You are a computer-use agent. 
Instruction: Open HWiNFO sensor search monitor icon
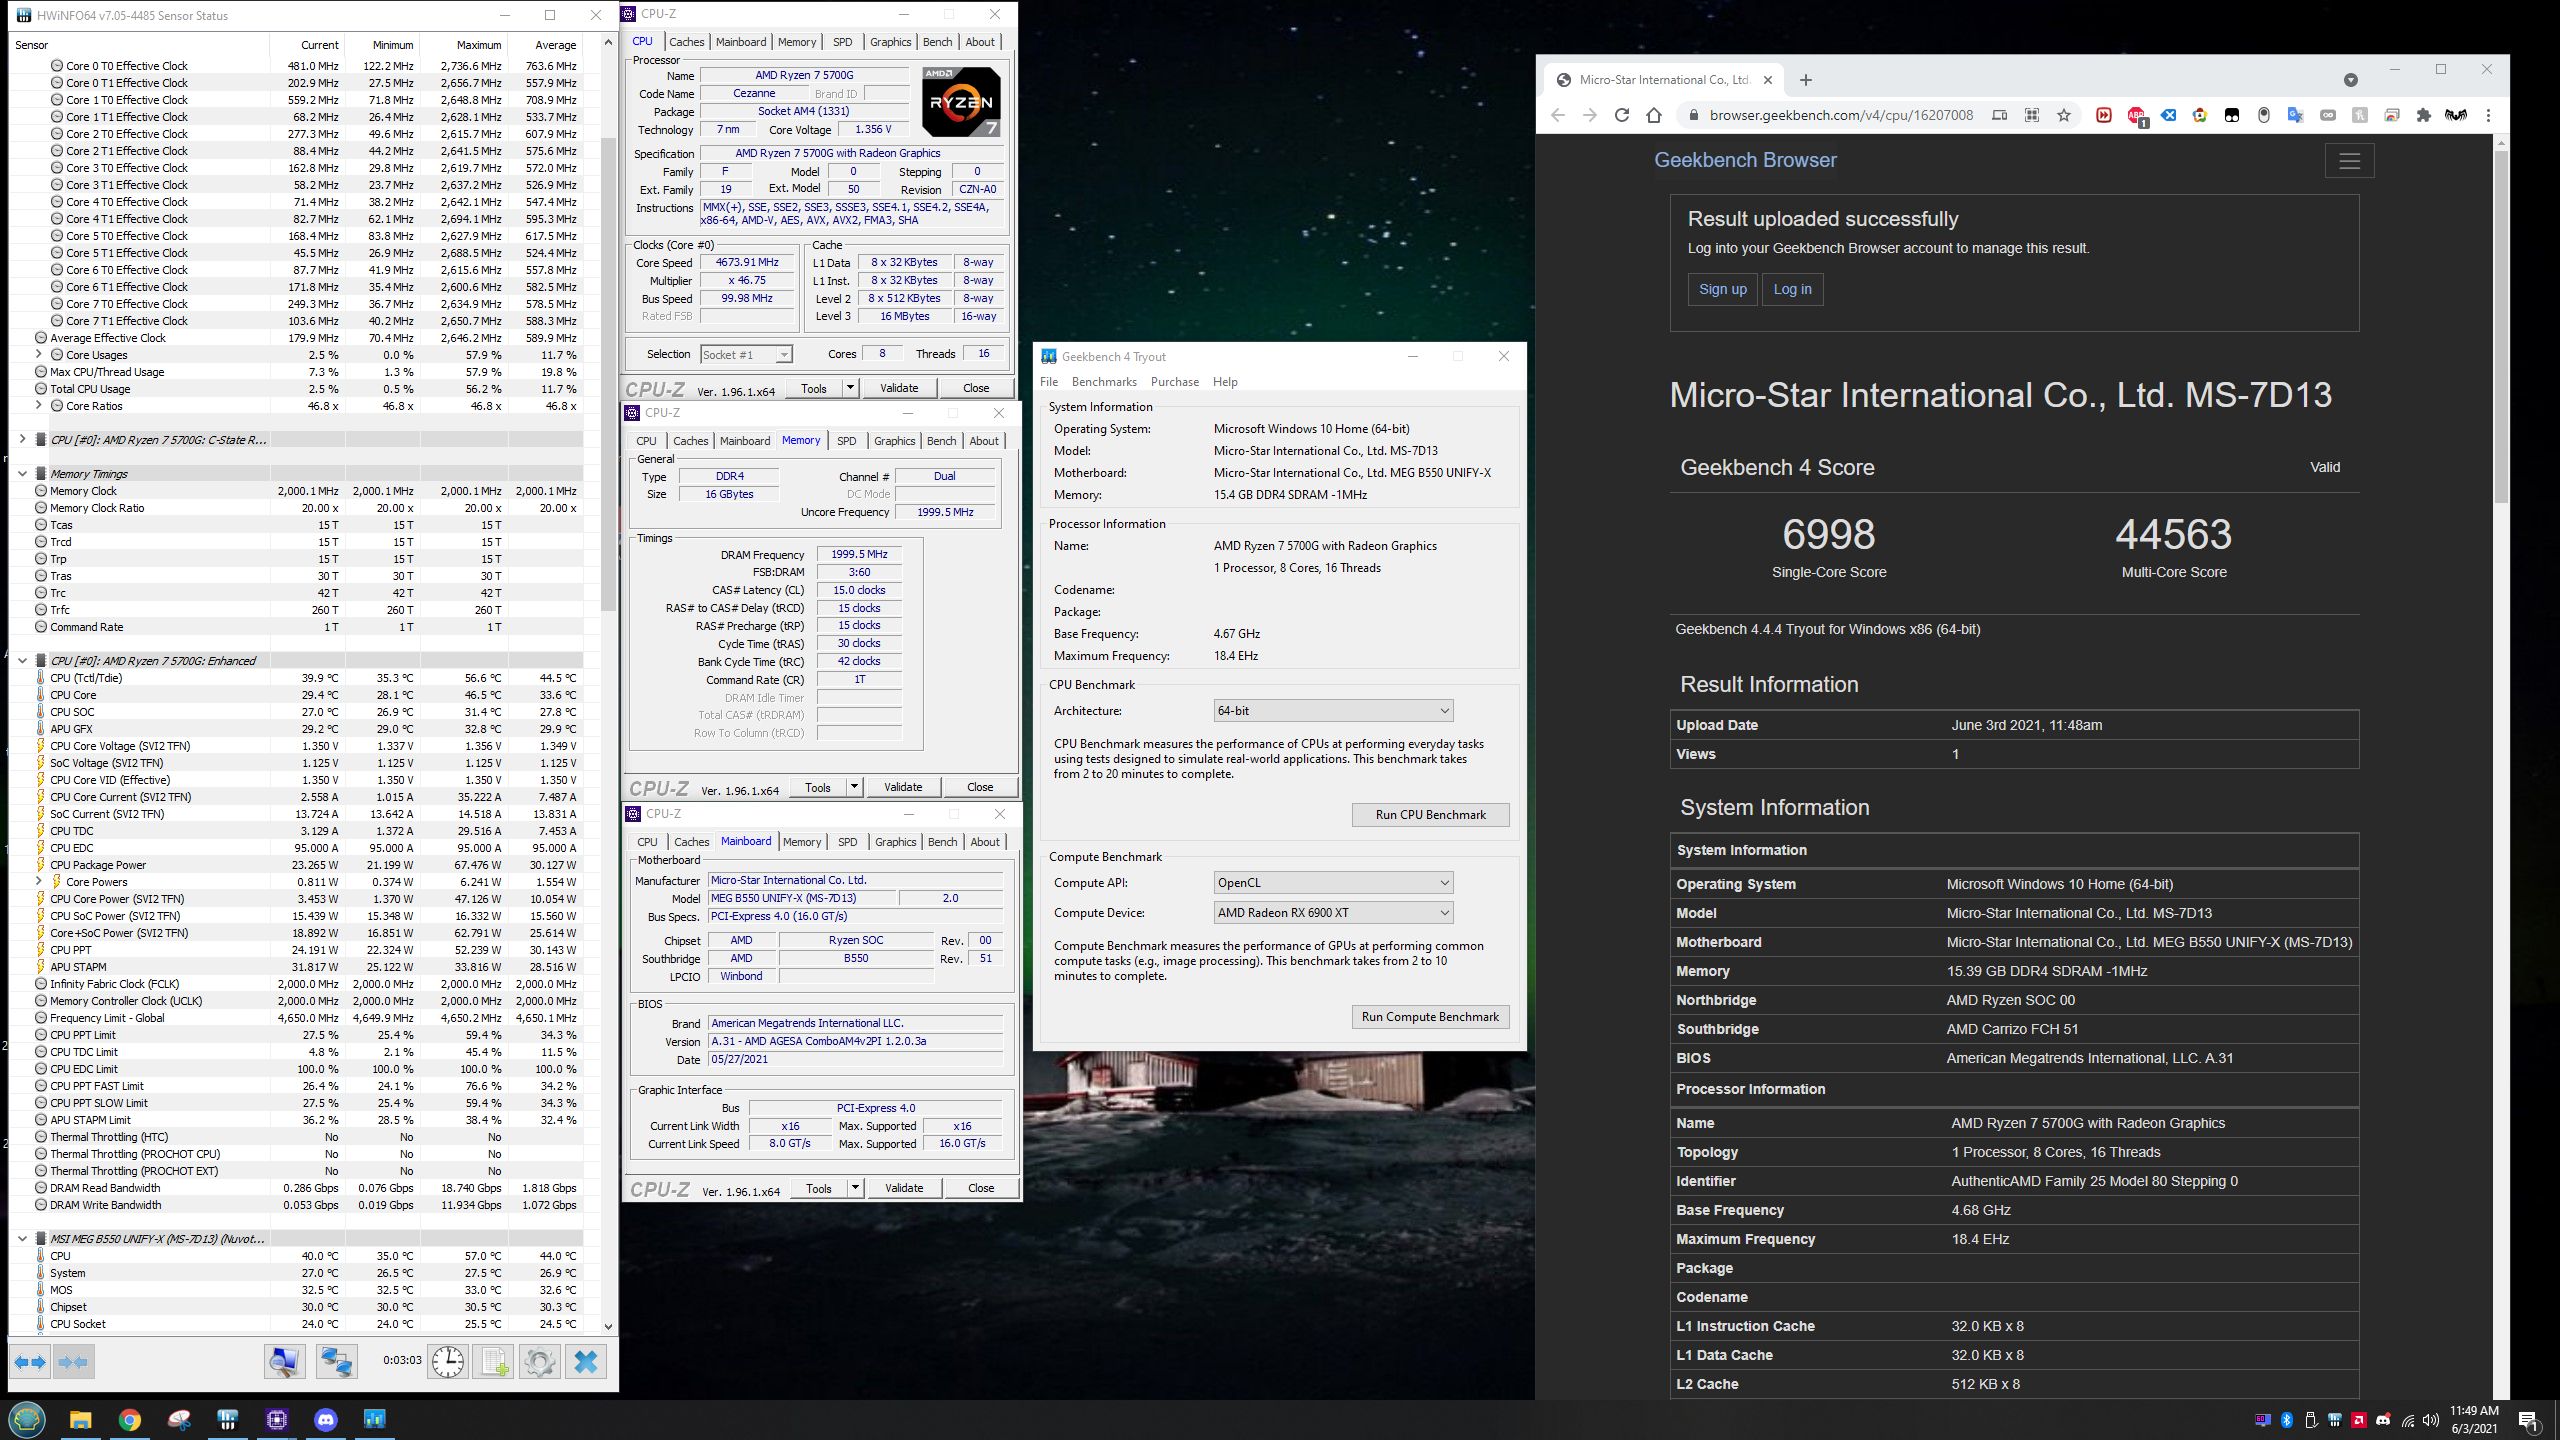[x=284, y=1362]
